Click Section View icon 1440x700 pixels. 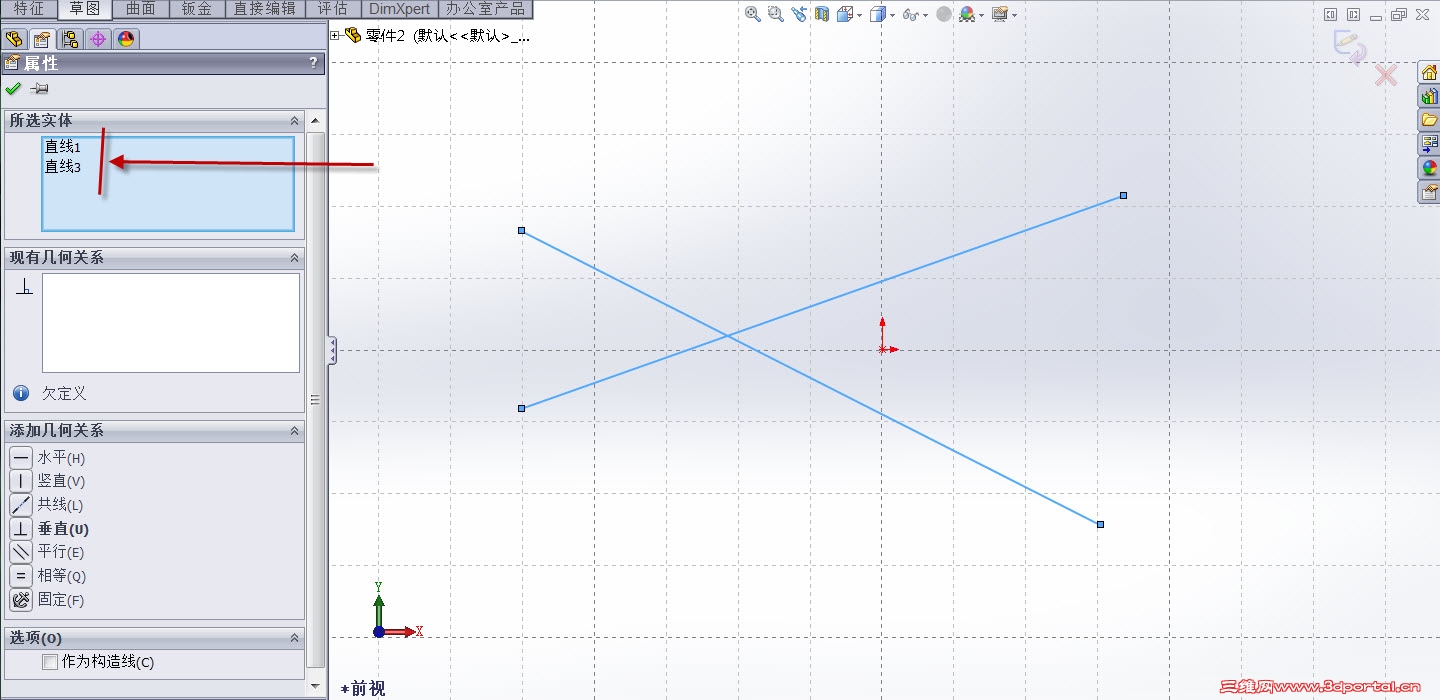coord(822,14)
